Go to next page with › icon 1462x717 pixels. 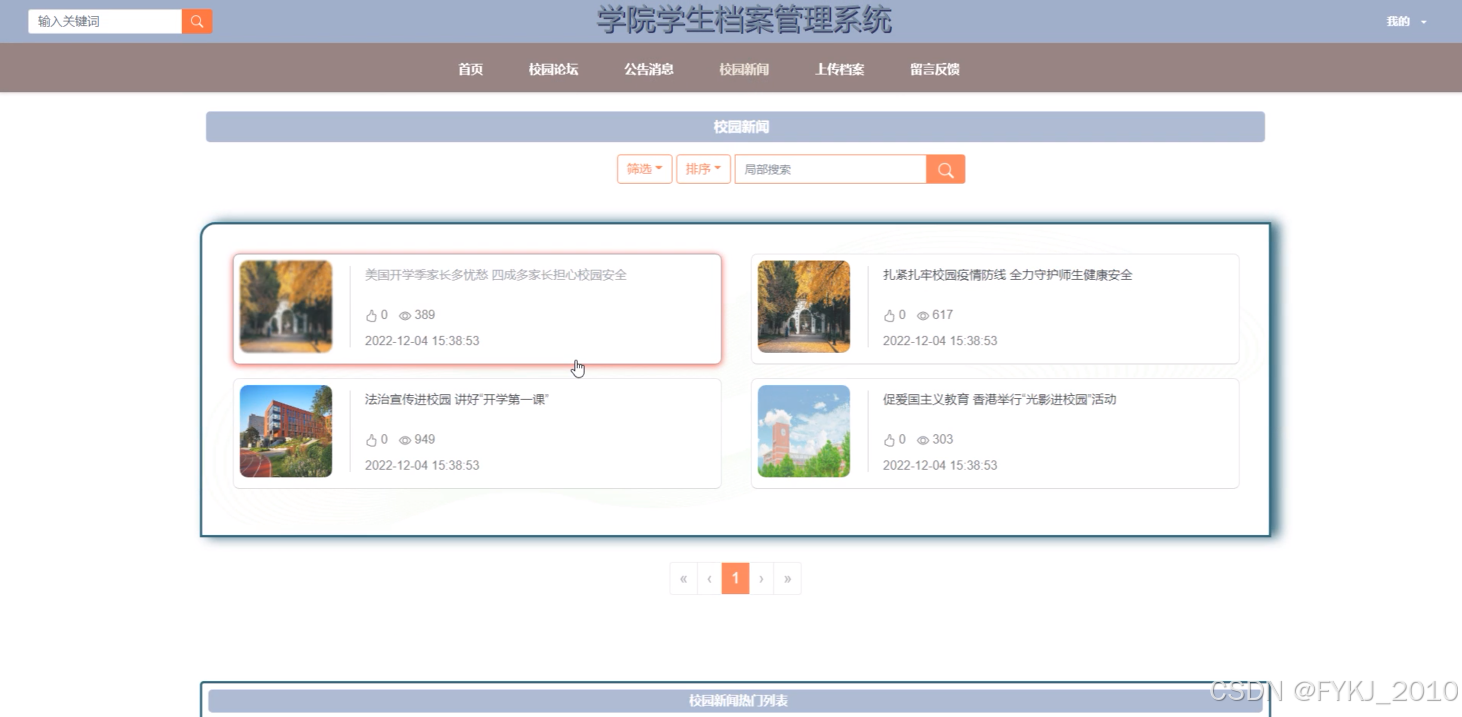coord(761,578)
